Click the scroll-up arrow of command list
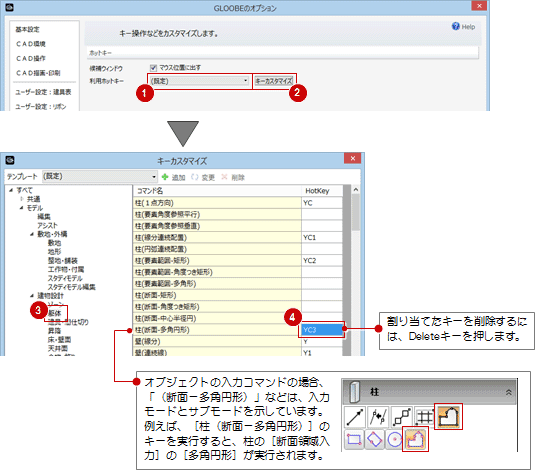Image resolution: width=535 pixels, height=470 pixels. pos(356,189)
